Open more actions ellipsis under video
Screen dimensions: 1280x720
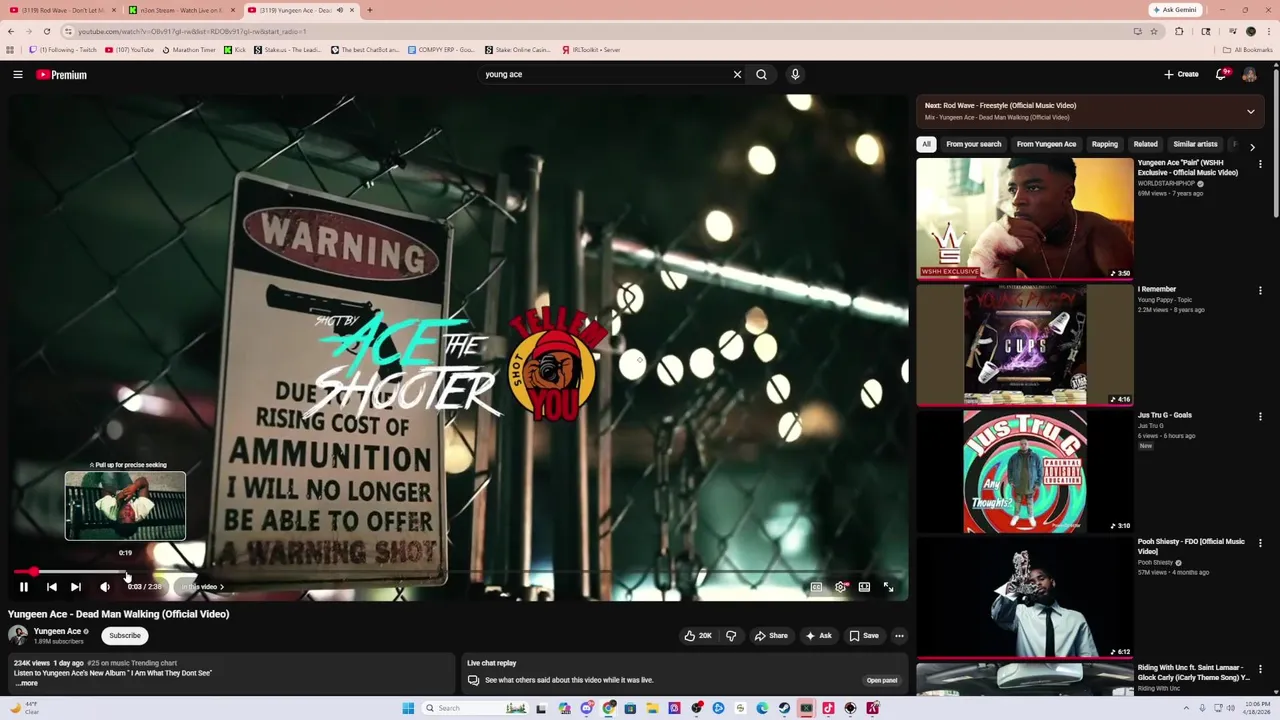[x=899, y=635]
